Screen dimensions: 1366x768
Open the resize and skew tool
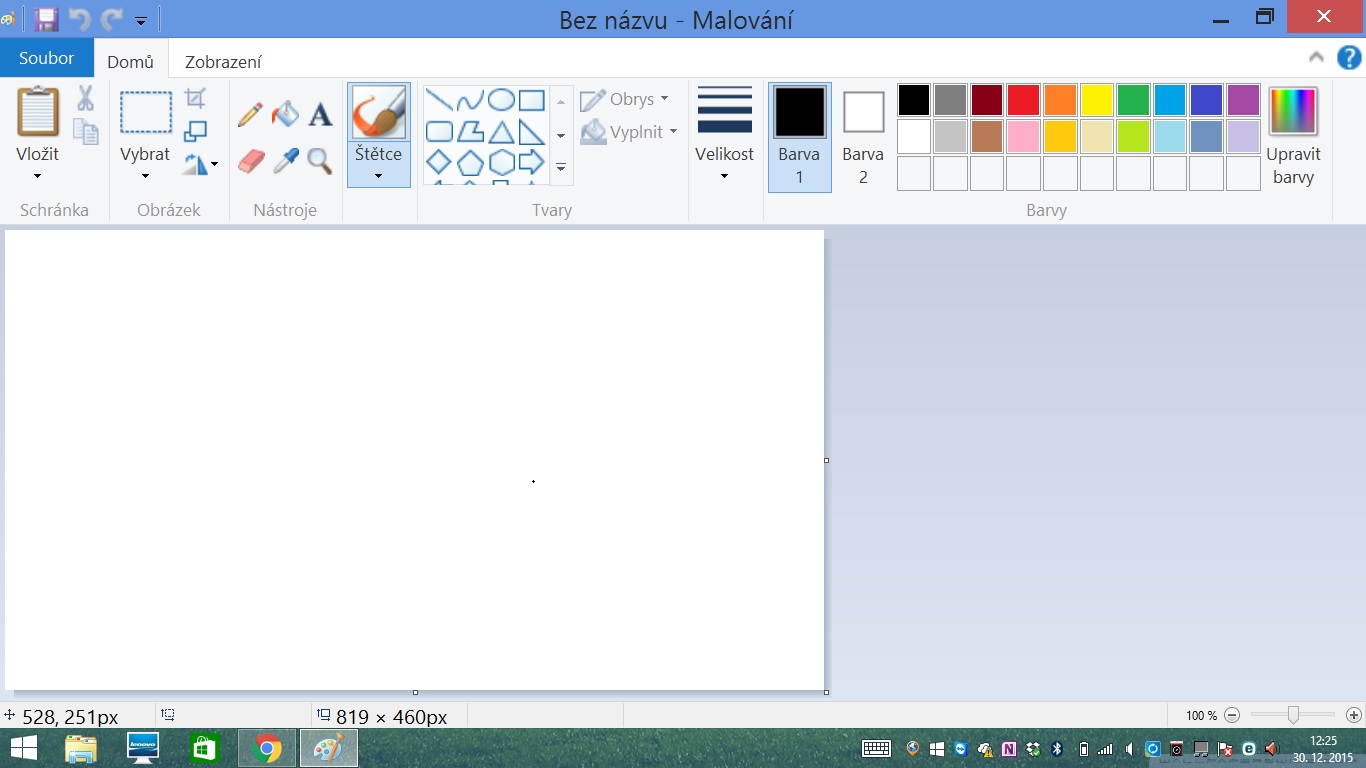coord(196,131)
